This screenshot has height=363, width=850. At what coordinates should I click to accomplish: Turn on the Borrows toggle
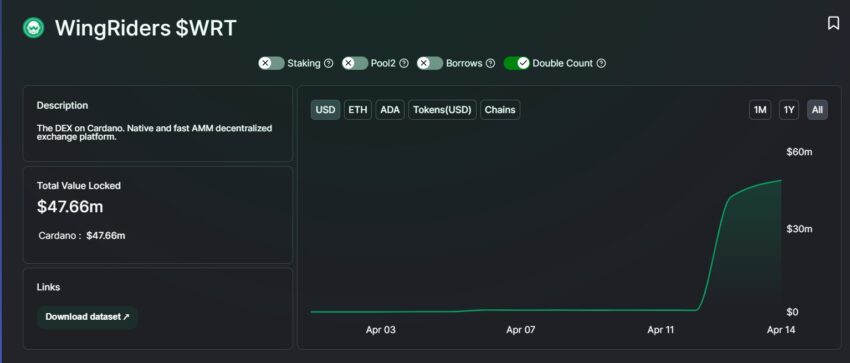430,63
